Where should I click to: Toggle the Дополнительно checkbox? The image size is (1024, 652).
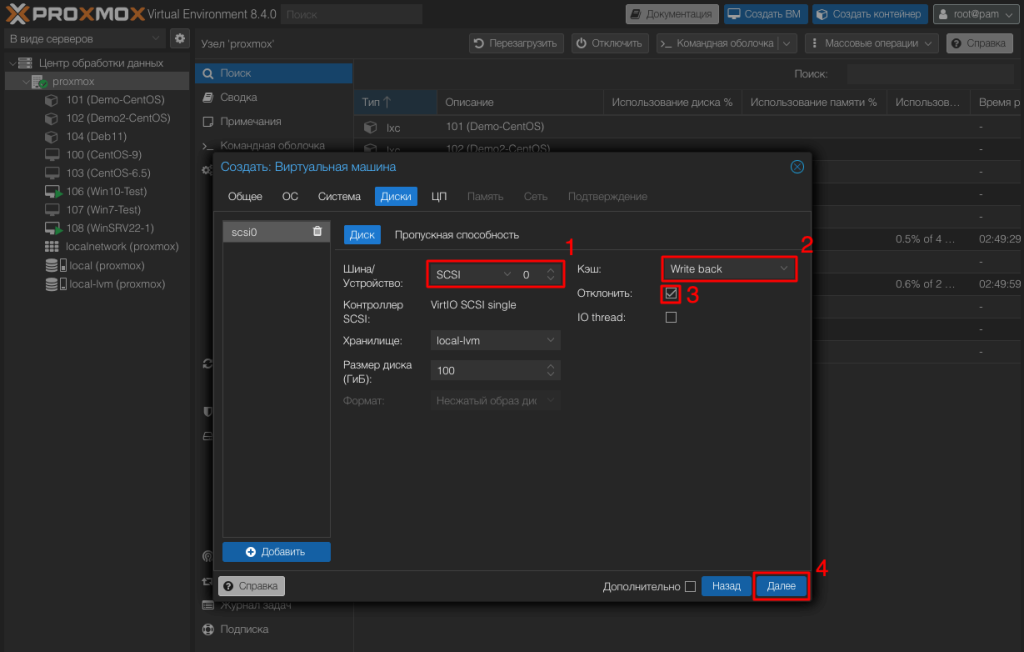690,587
